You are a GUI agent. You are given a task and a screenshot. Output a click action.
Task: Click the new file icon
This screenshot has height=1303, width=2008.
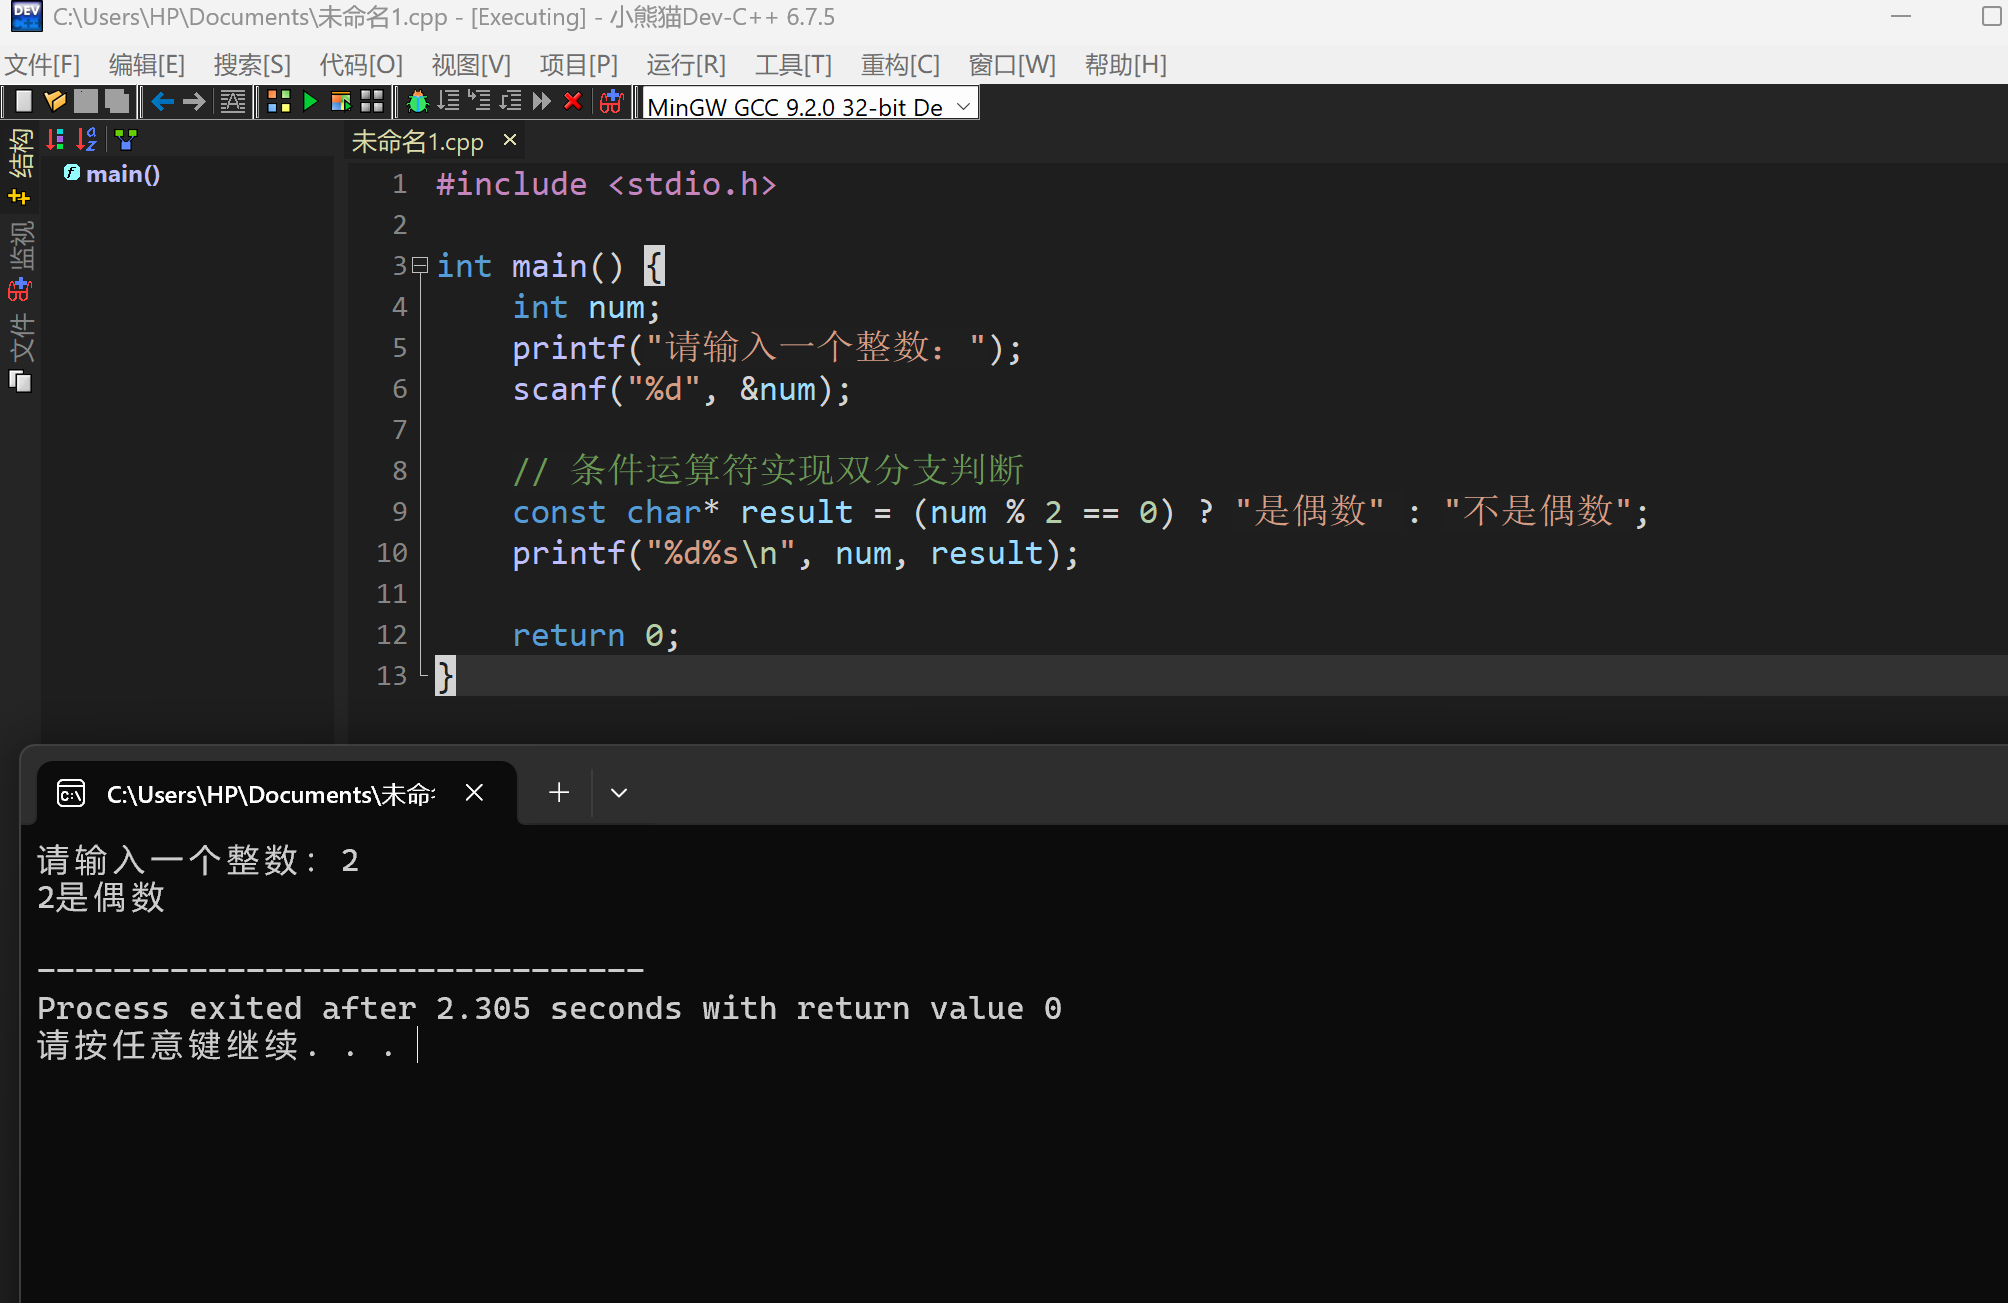(24, 101)
